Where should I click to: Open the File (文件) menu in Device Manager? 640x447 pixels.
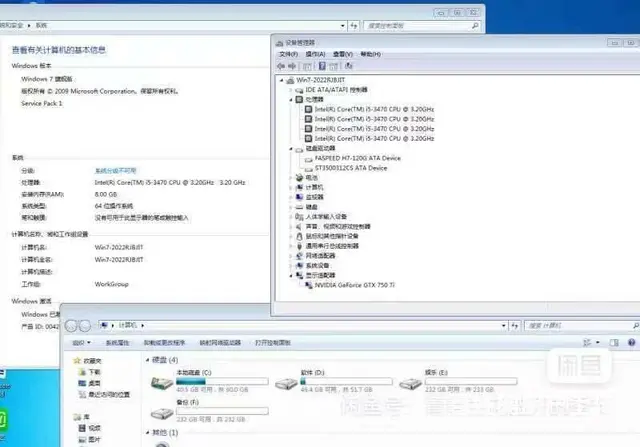pos(288,54)
